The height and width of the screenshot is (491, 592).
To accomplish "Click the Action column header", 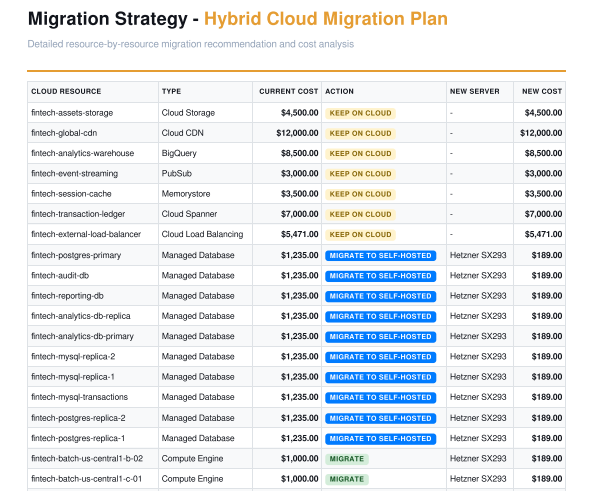I will 384,91.
